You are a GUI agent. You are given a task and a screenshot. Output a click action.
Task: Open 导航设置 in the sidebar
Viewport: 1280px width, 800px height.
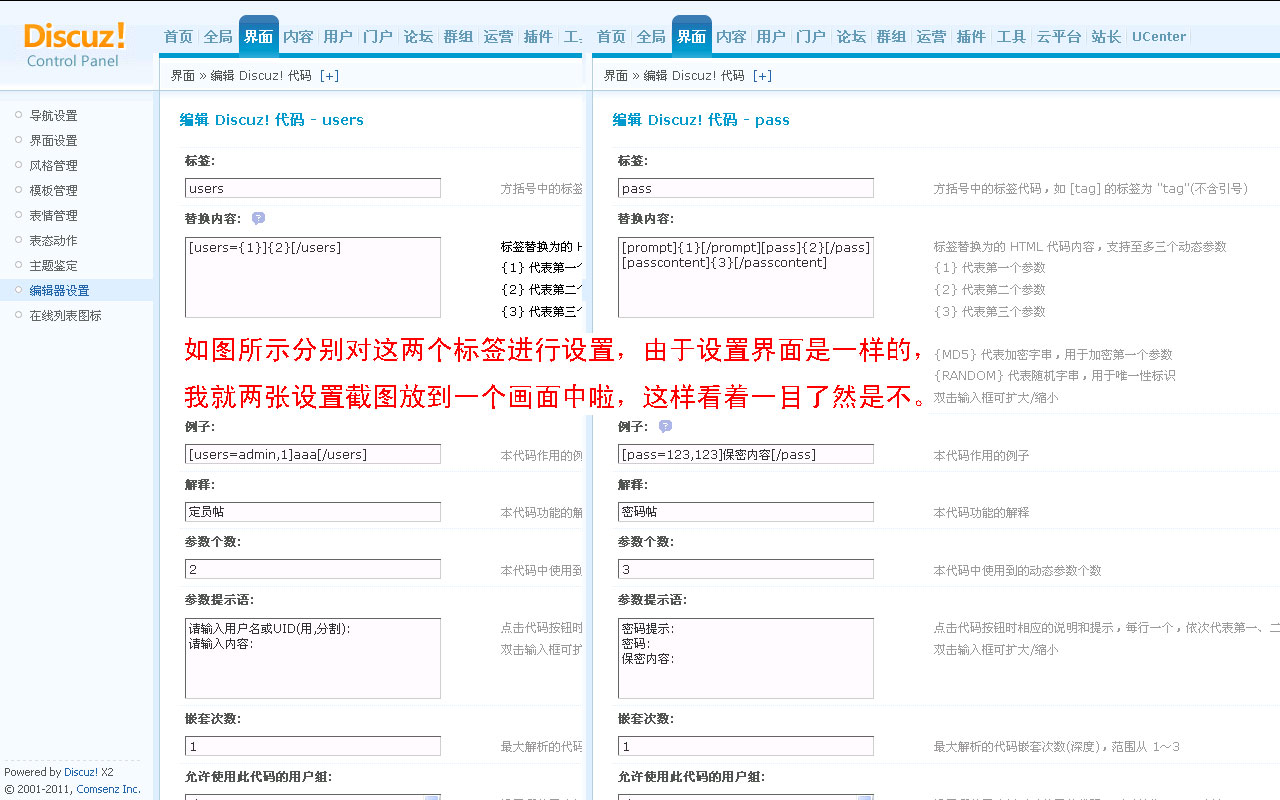pos(53,116)
